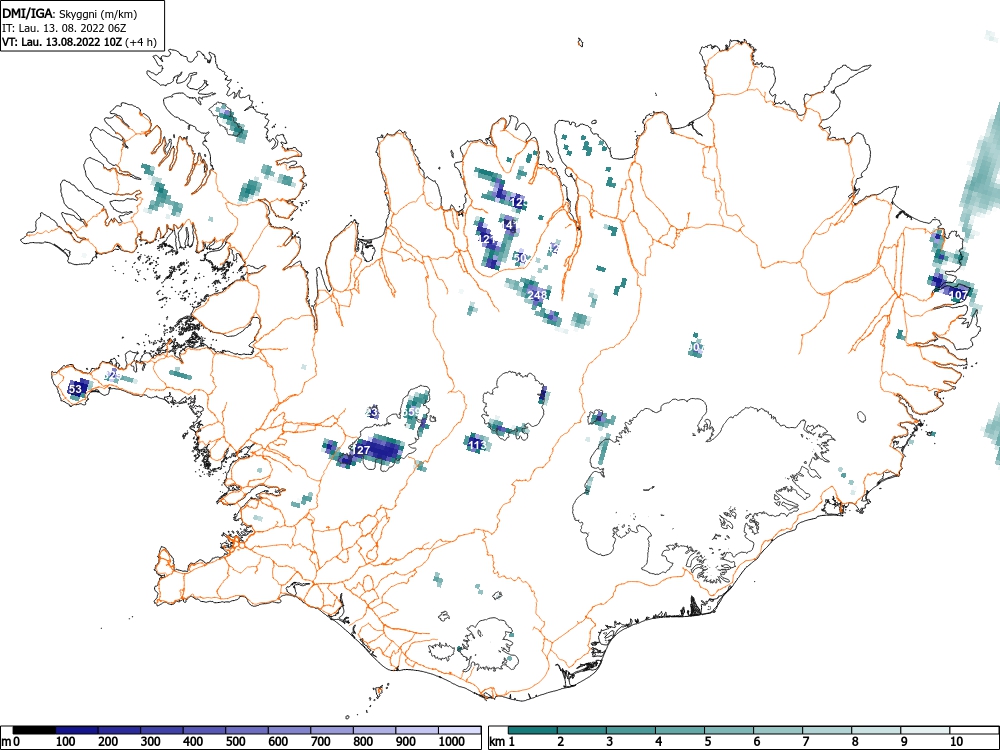
Task: Click the '9' label on the km scale
Action: [904, 742]
